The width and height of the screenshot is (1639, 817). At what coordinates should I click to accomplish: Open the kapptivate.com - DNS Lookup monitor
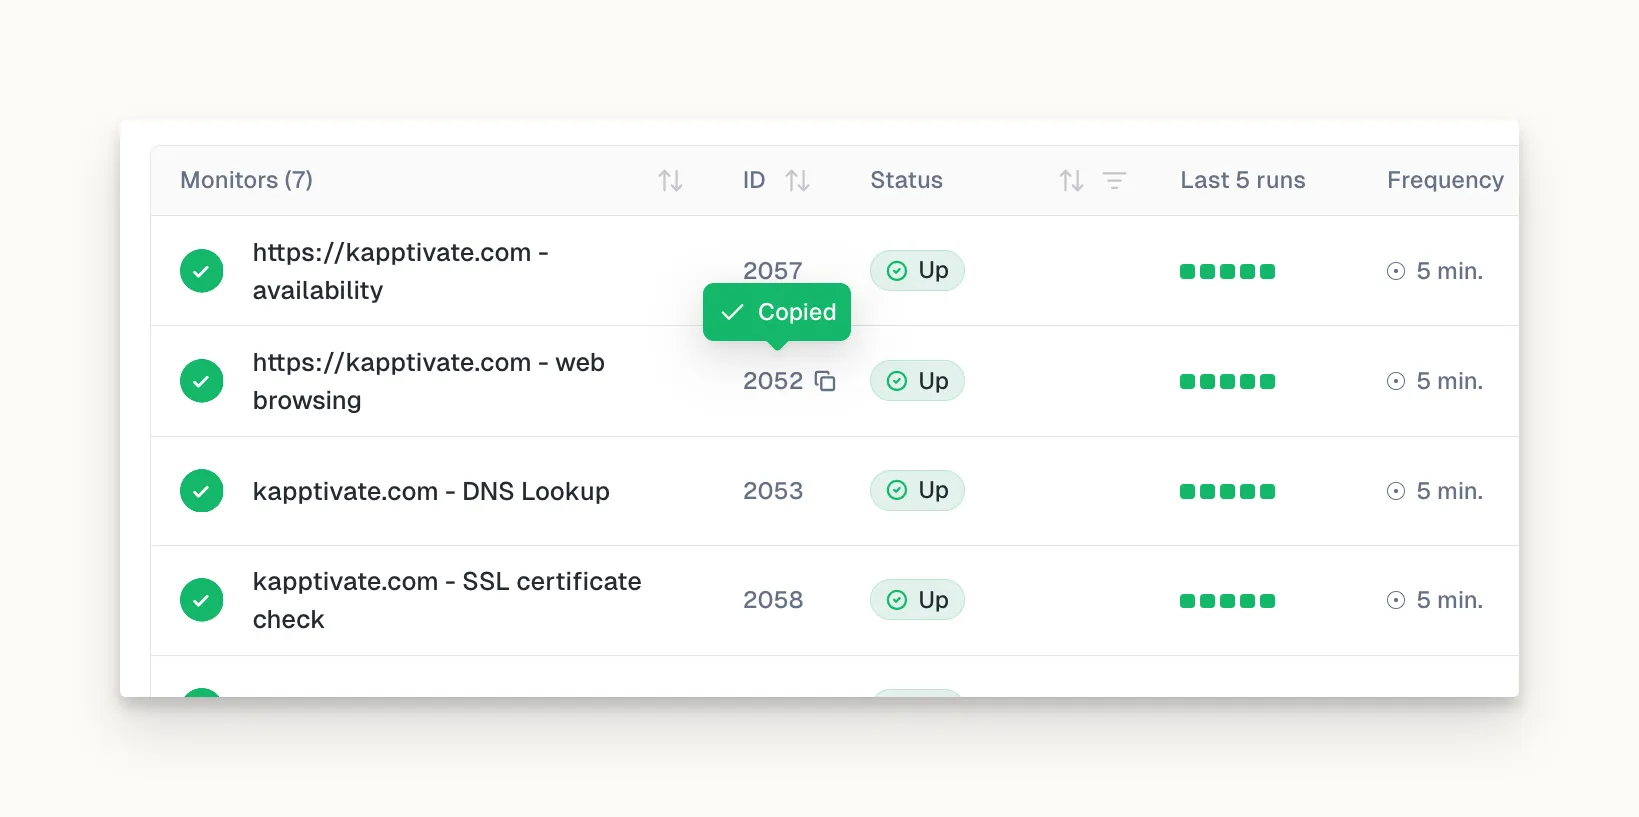point(431,491)
